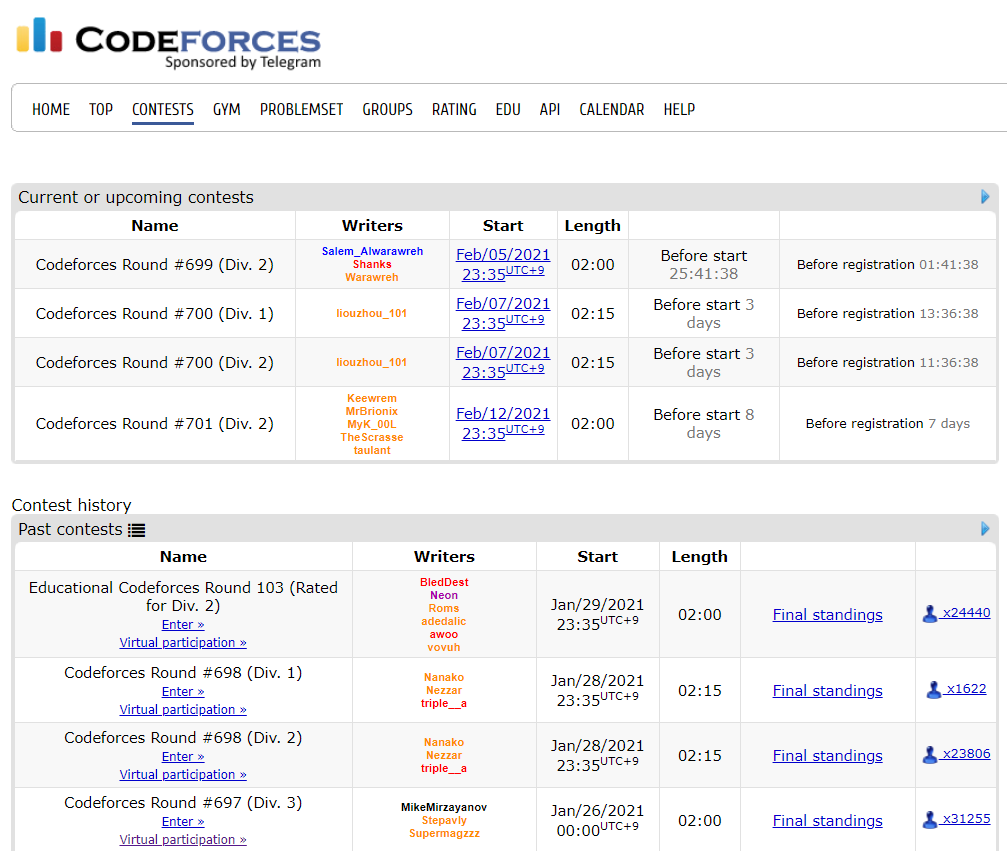Image resolution: width=1007 pixels, height=851 pixels.
Task: Open the Past contests list icon
Action: [x=136, y=530]
